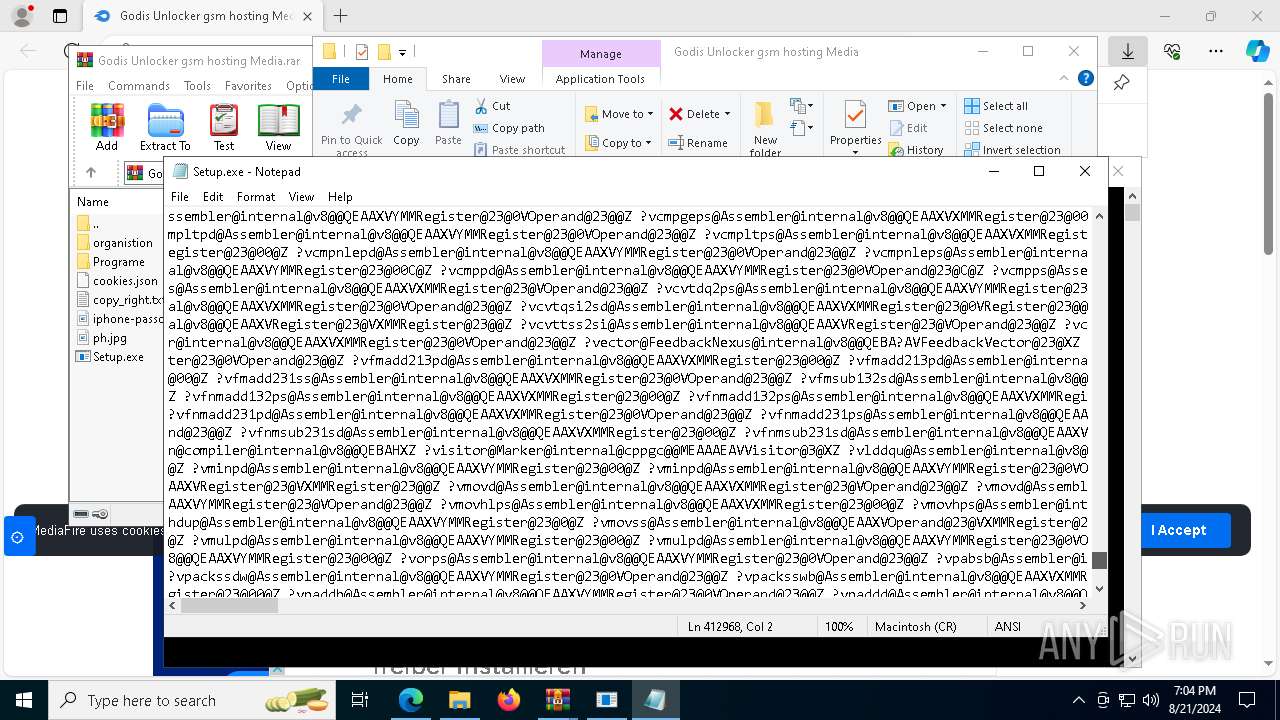Click Cut in Explorer ribbon
The height and width of the screenshot is (720, 1280).
pyautogui.click(x=492, y=106)
